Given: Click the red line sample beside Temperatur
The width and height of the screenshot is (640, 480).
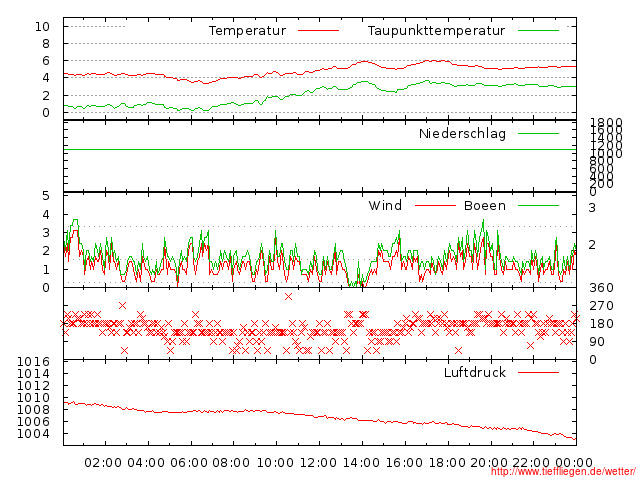Looking at the screenshot, I should coord(318,31).
